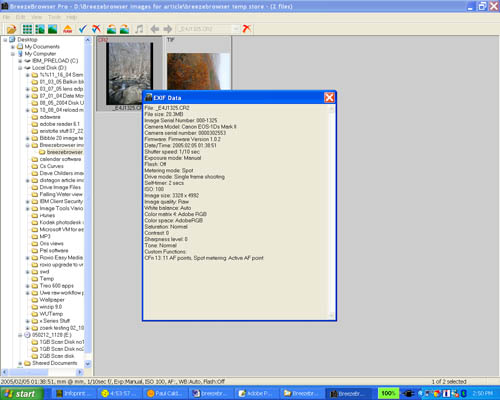Select the TIF image thumbnail
This screenshot has width=500, height=400.
pos(199,63)
